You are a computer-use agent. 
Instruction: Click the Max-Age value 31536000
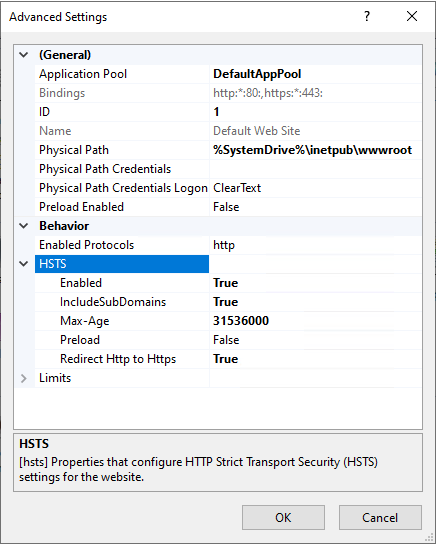pyautogui.click(x=241, y=321)
